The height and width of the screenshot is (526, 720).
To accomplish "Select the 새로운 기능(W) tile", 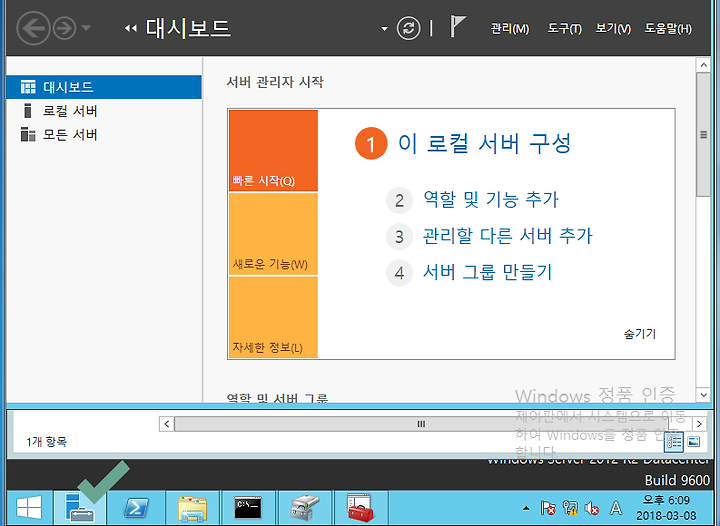I will [273, 234].
